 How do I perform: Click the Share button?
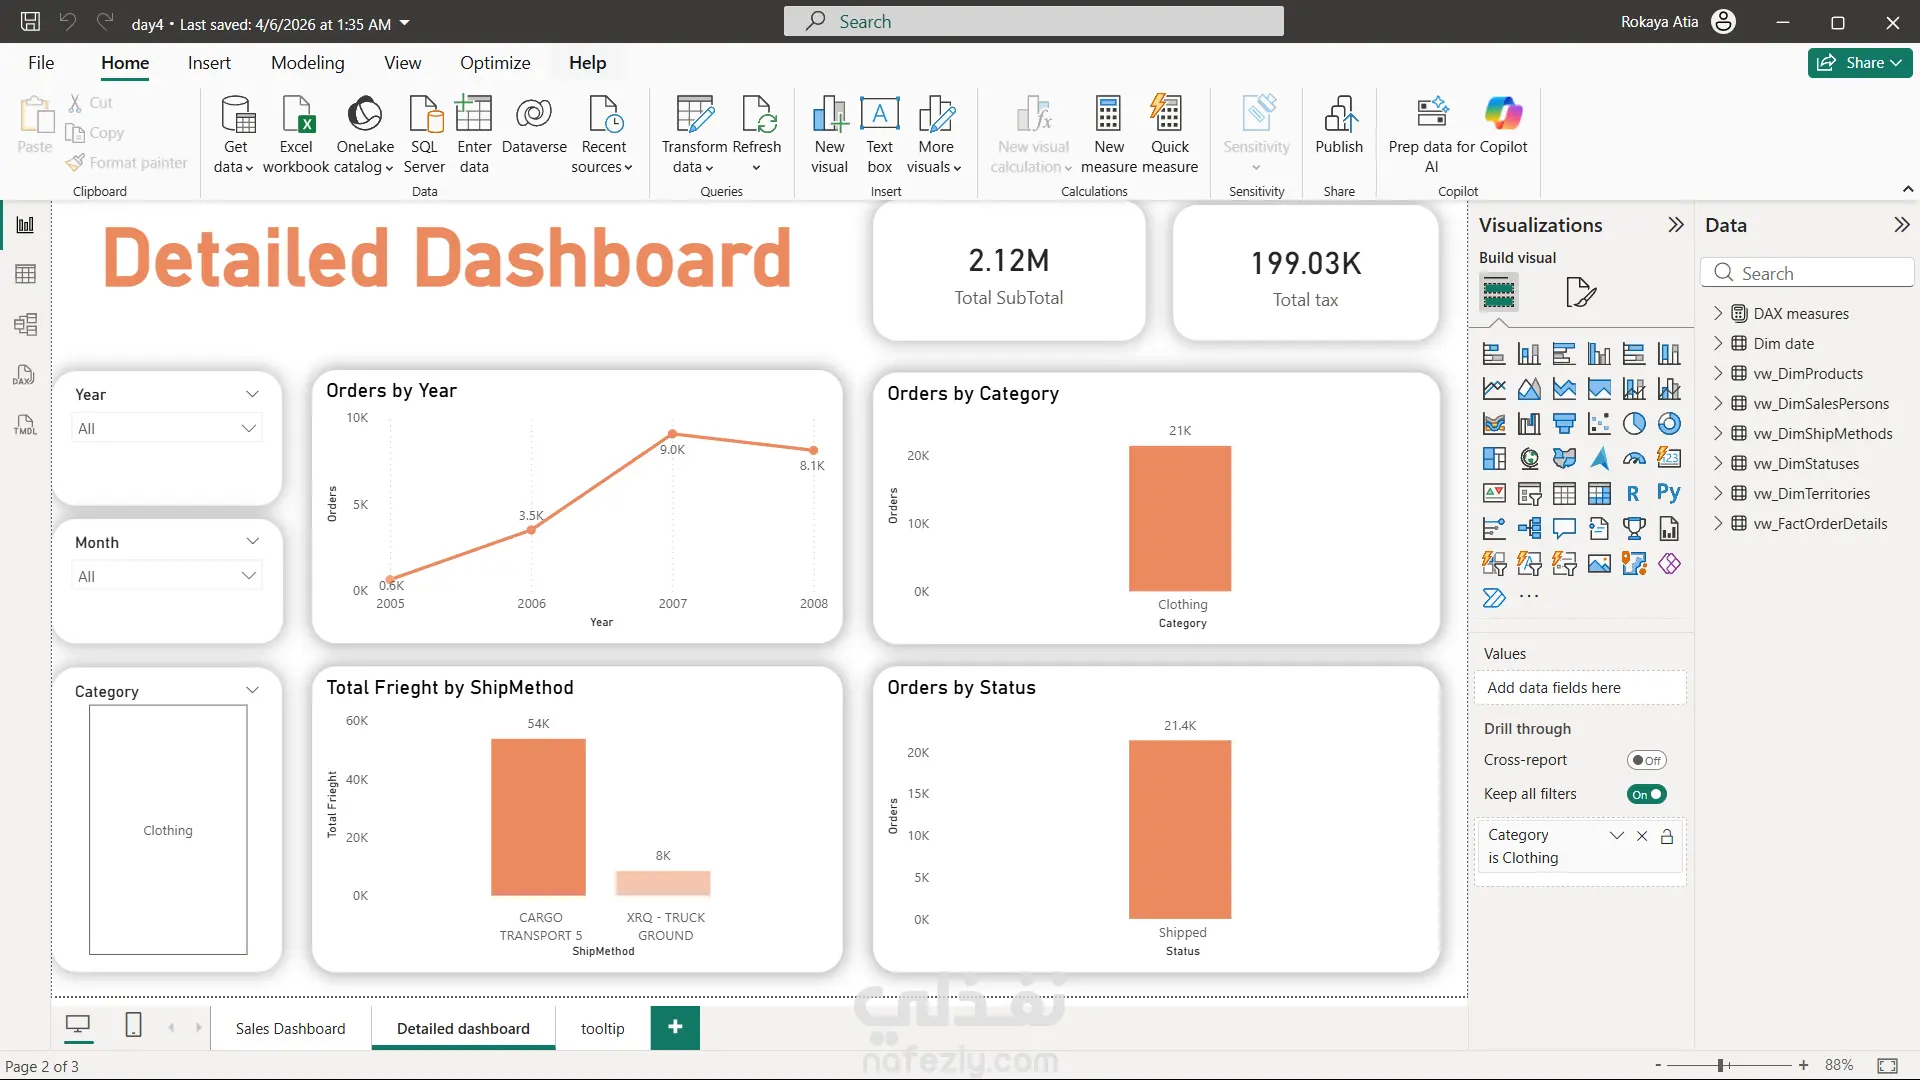pyautogui.click(x=1860, y=63)
